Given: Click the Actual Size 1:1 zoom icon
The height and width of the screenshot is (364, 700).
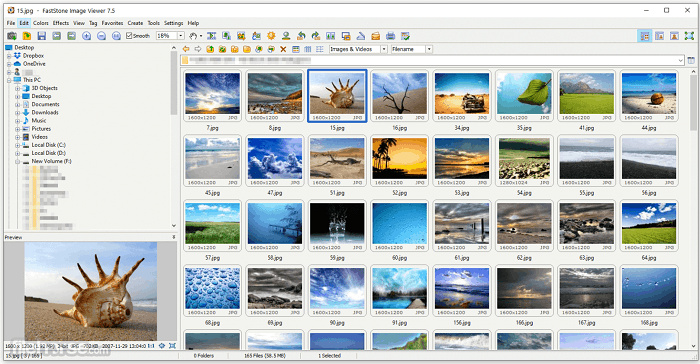Looking at the screenshot, I should [116, 36].
